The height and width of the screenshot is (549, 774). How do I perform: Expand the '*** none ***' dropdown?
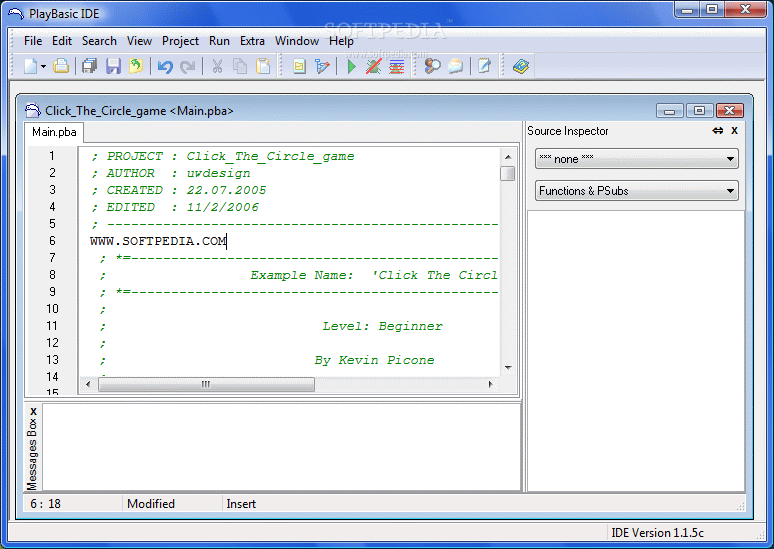point(637,159)
